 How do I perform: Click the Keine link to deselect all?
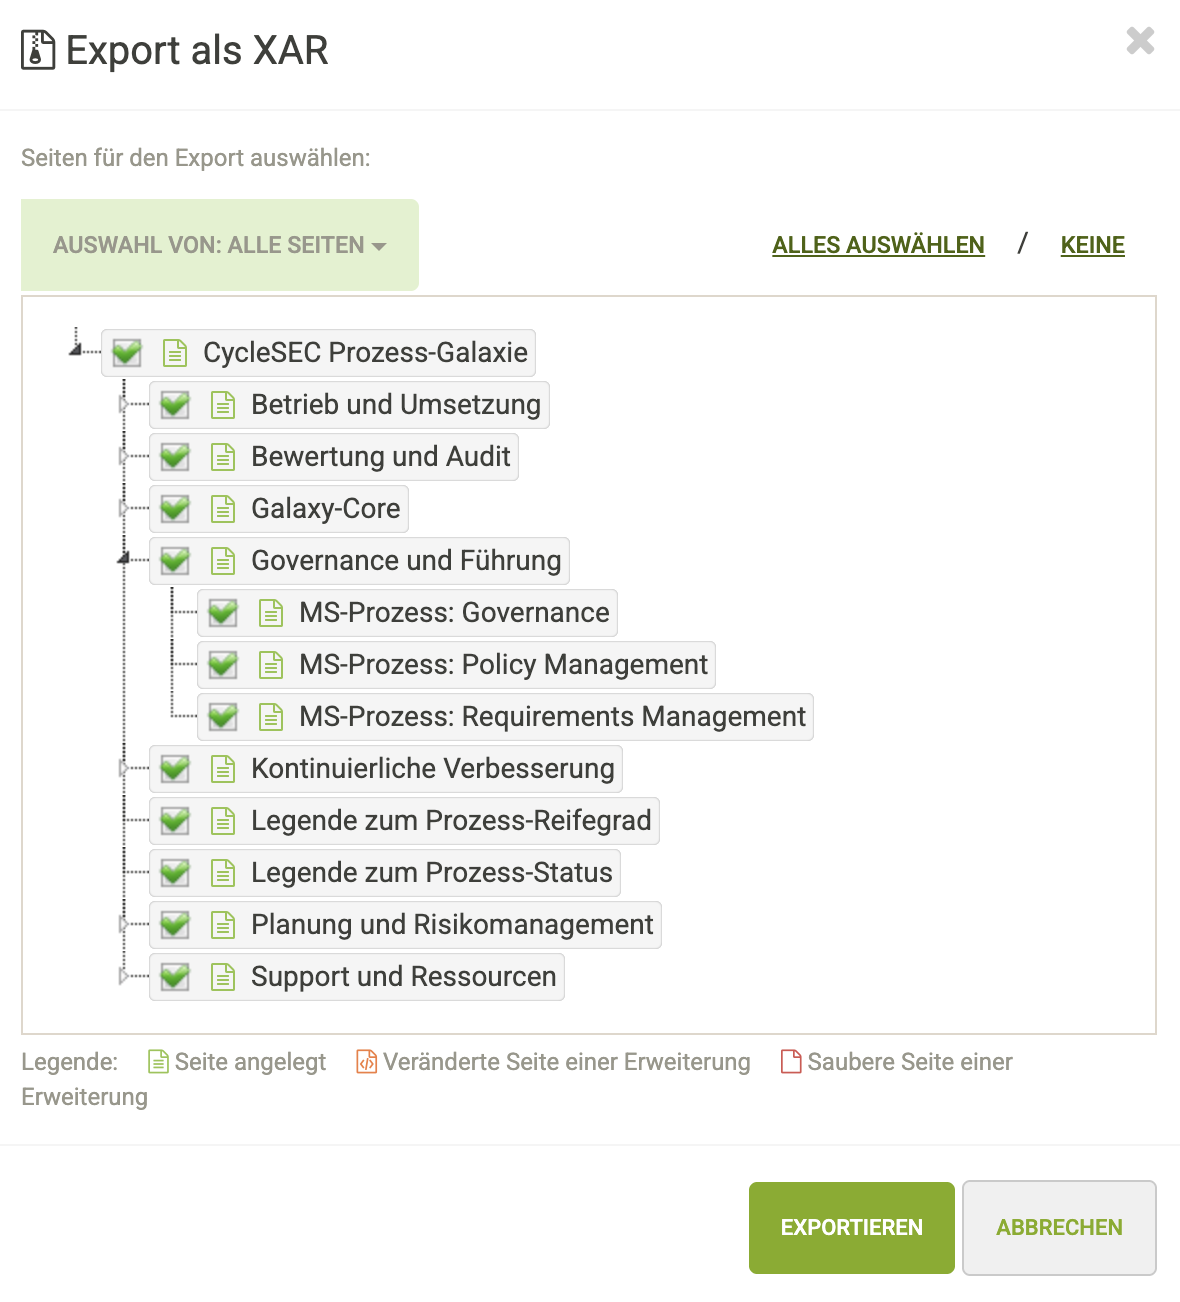pos(1092,245)
